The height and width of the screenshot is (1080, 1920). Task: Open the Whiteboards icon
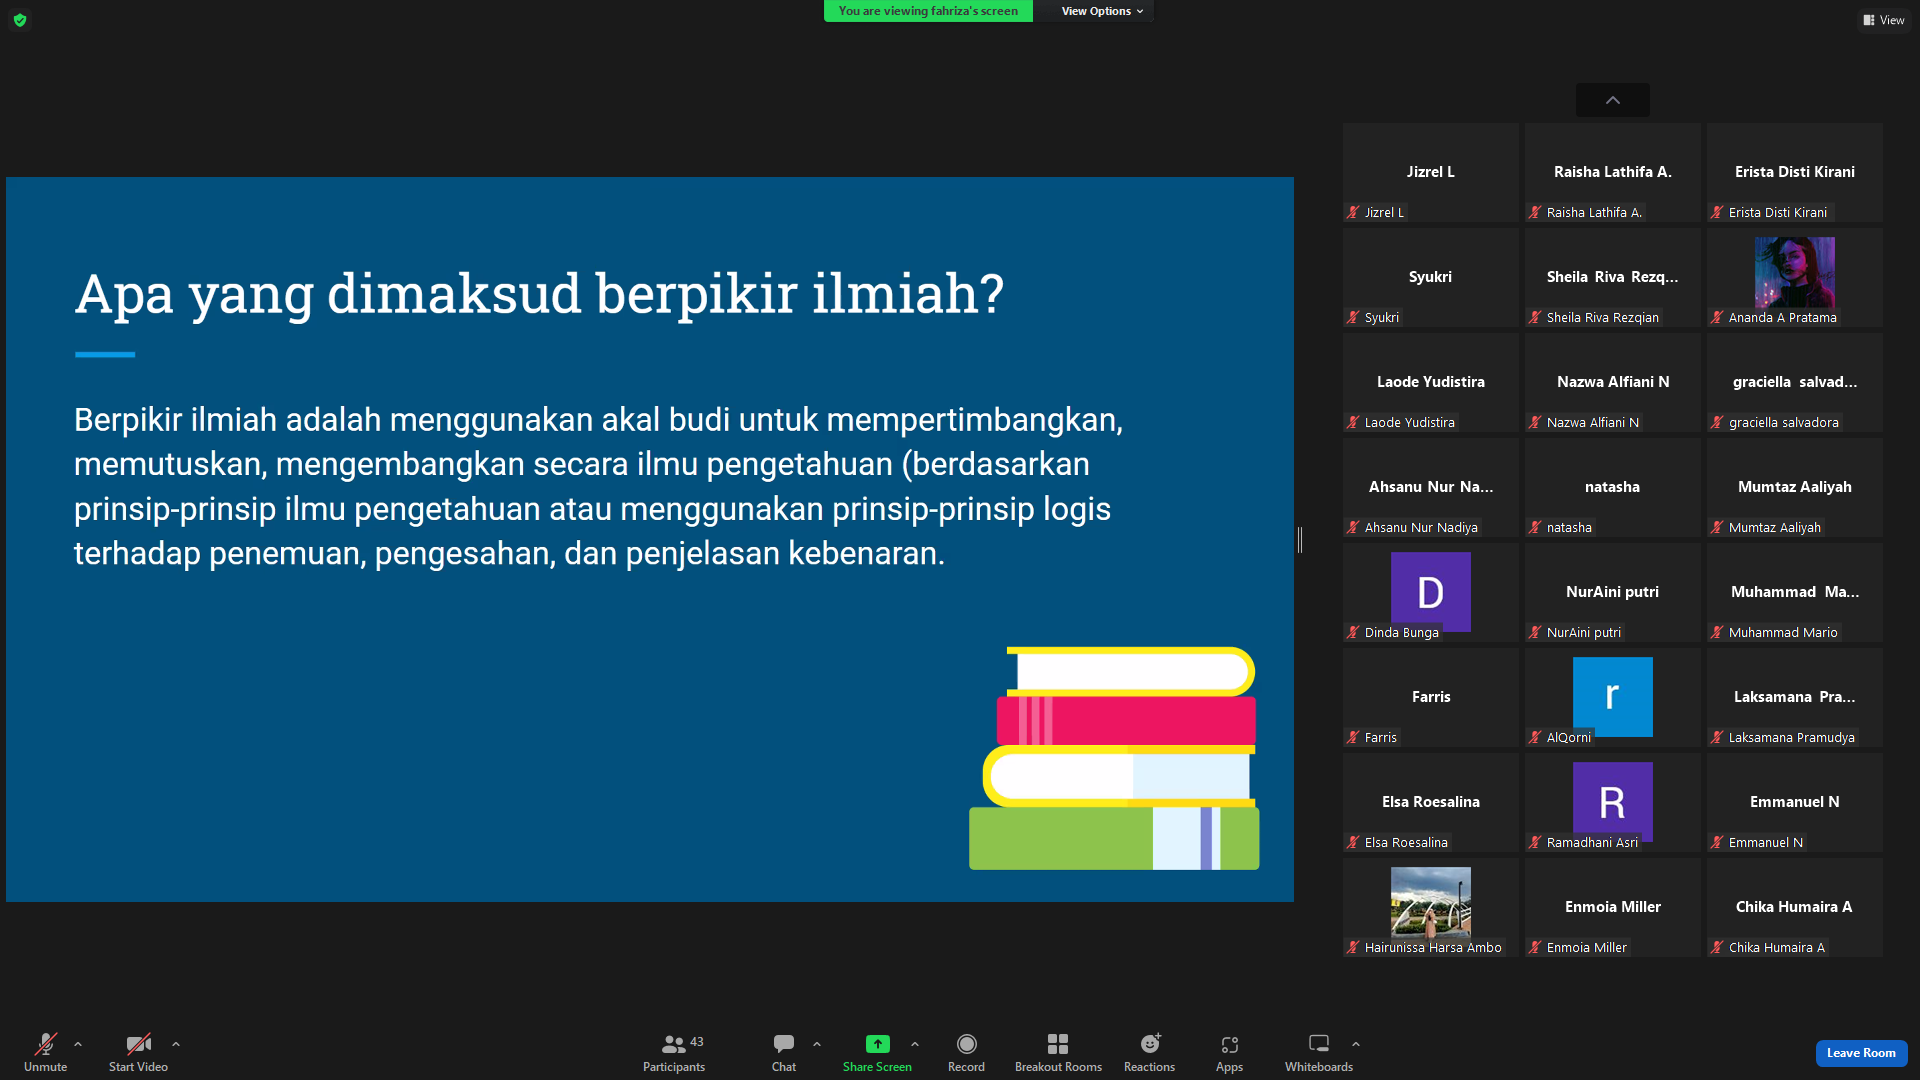[1319, 1044]
